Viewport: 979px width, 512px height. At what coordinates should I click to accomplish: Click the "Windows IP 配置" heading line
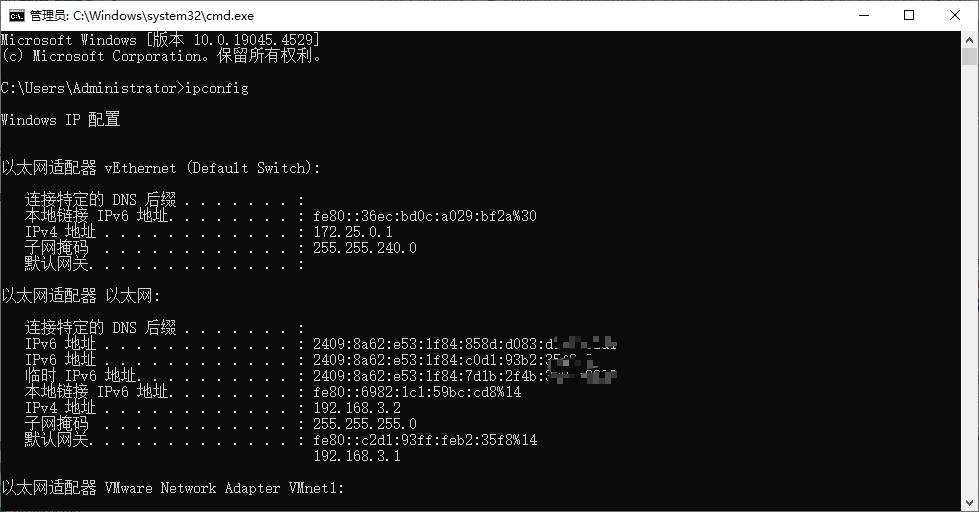pyautogui.click(x=60, y=120)
